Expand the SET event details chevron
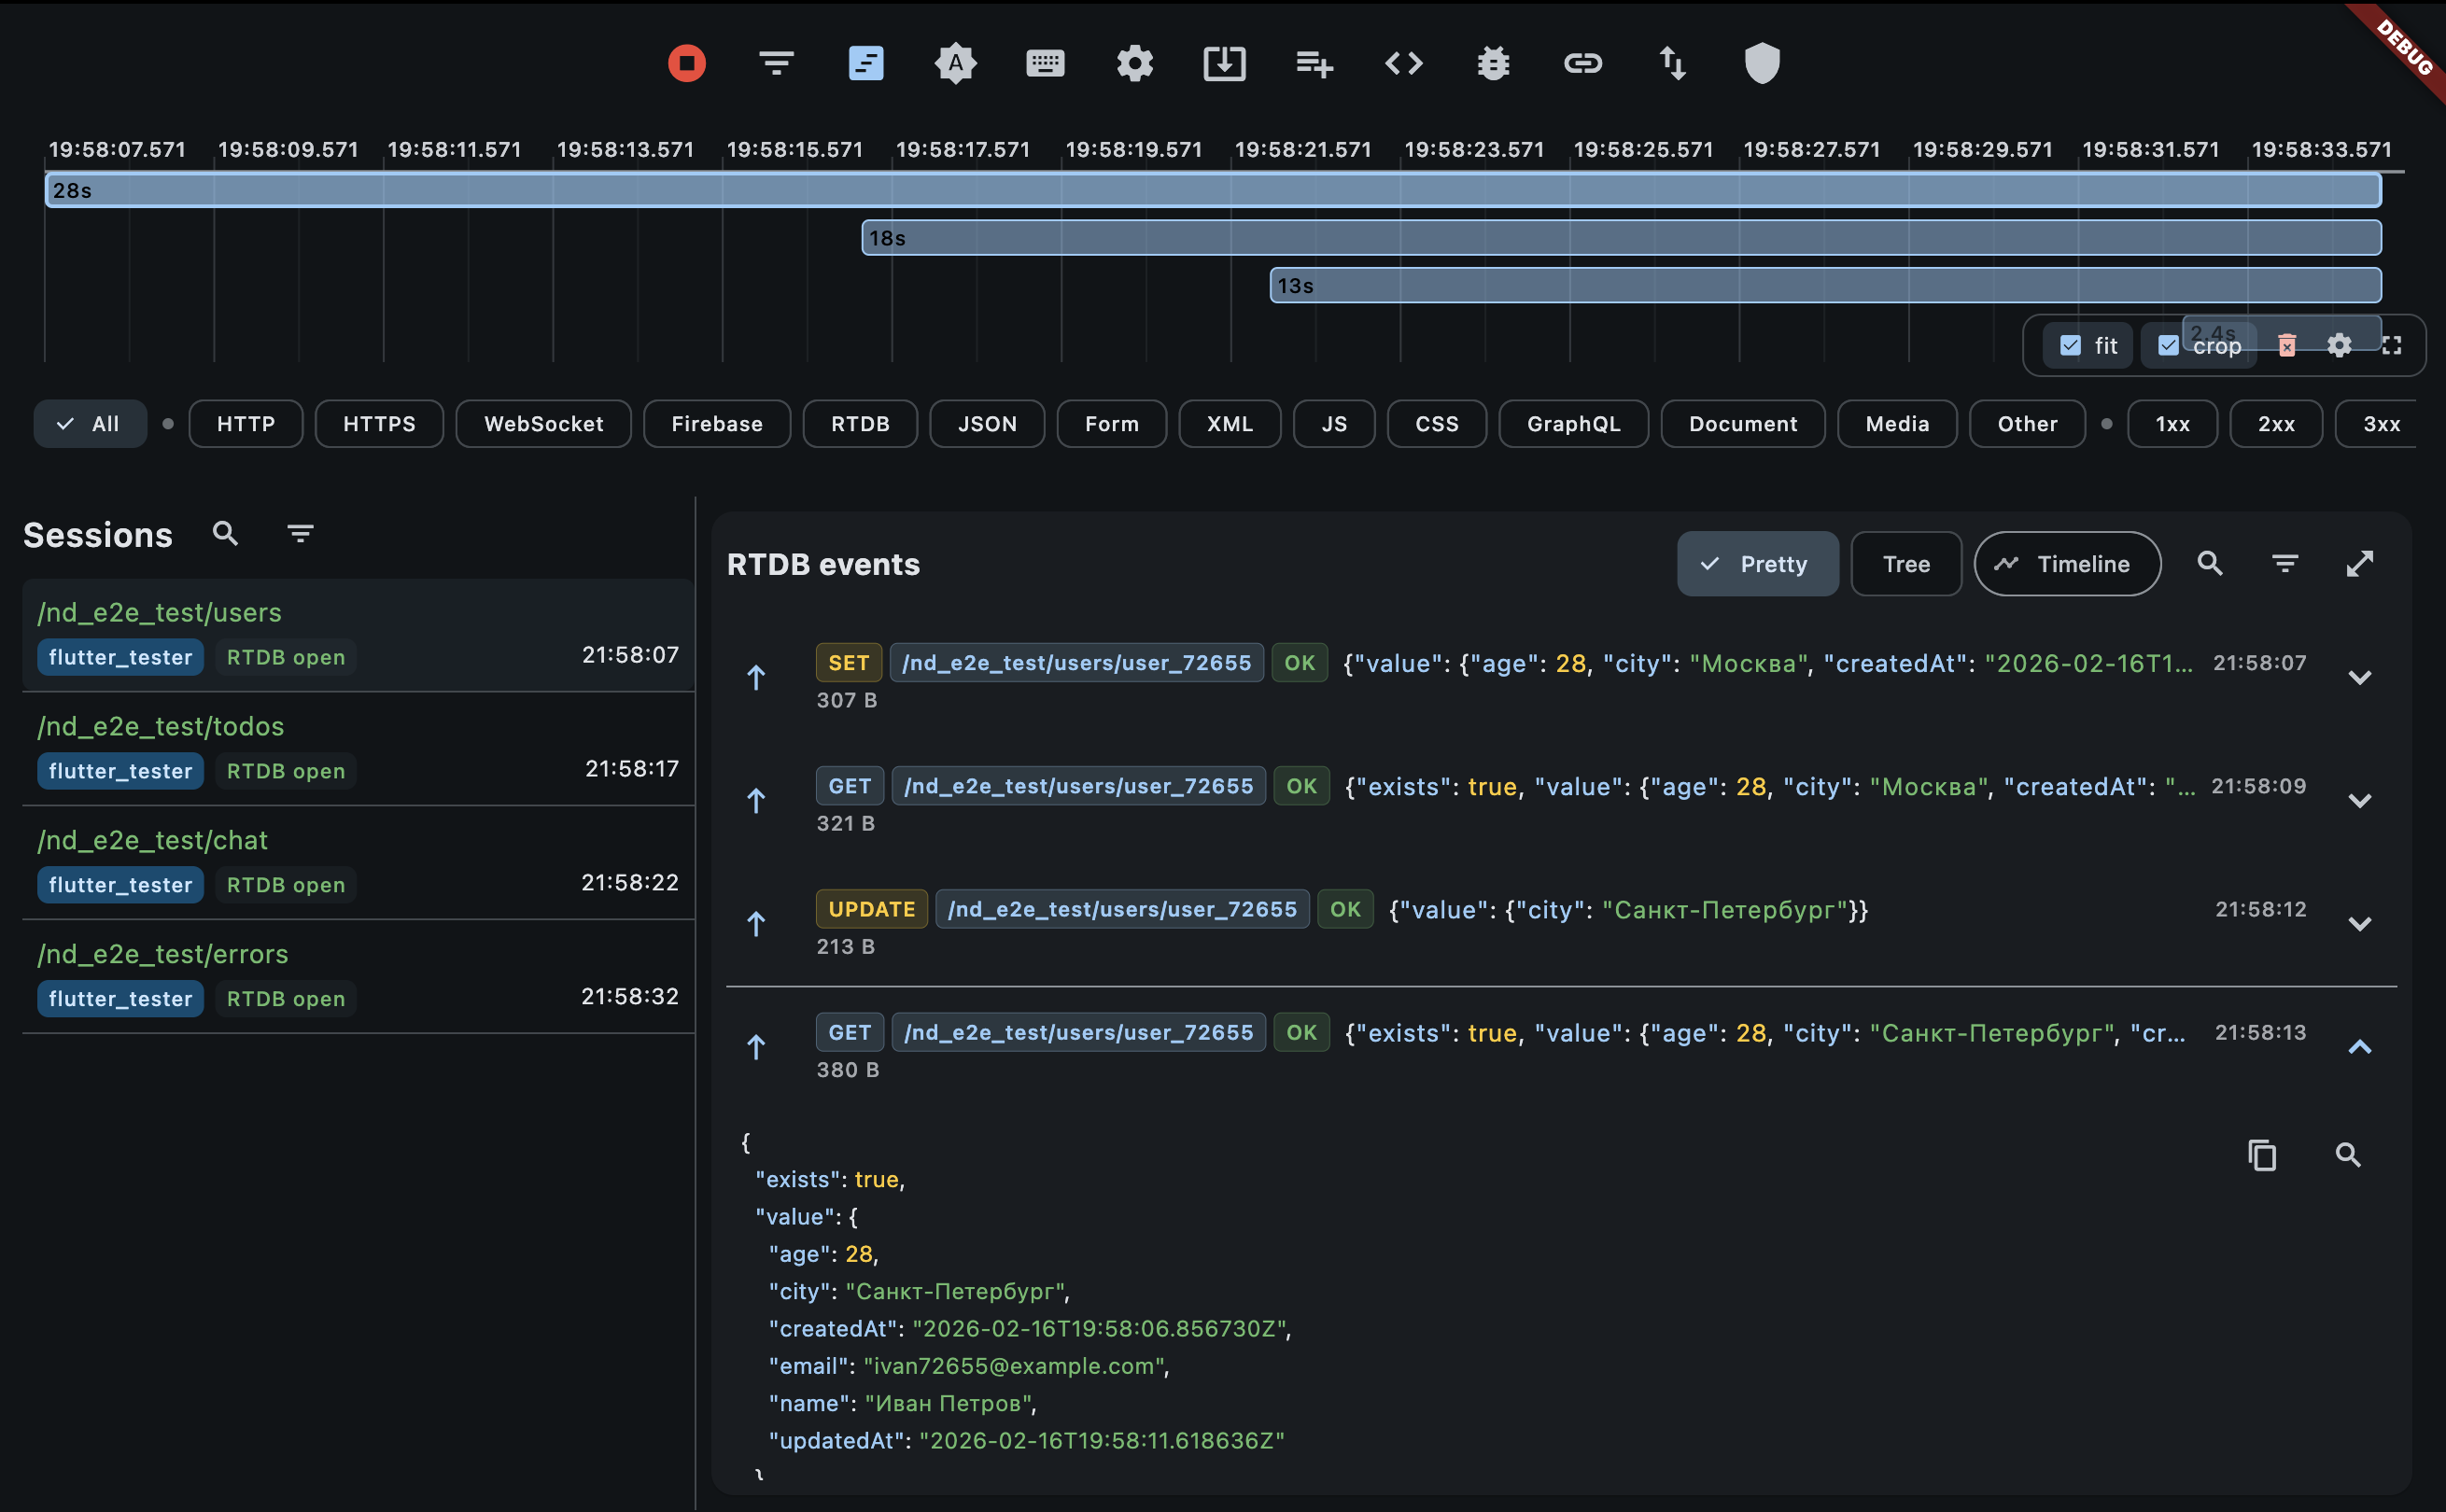This screenshot has height=1512, width=2446. click(x=2360, y=677)
